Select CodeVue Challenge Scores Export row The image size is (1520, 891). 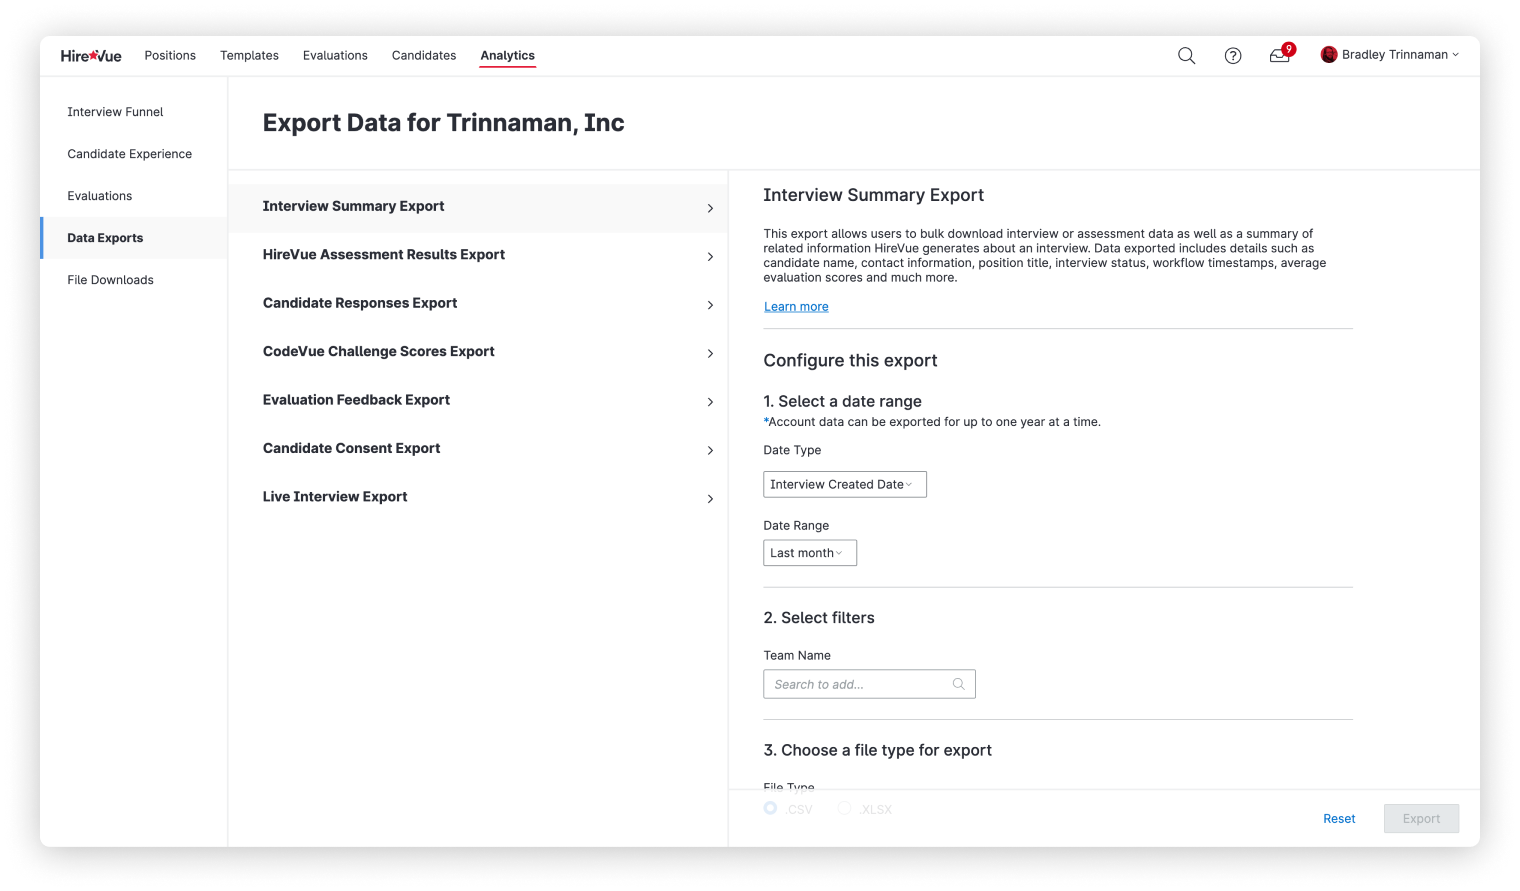pos(478,352)
